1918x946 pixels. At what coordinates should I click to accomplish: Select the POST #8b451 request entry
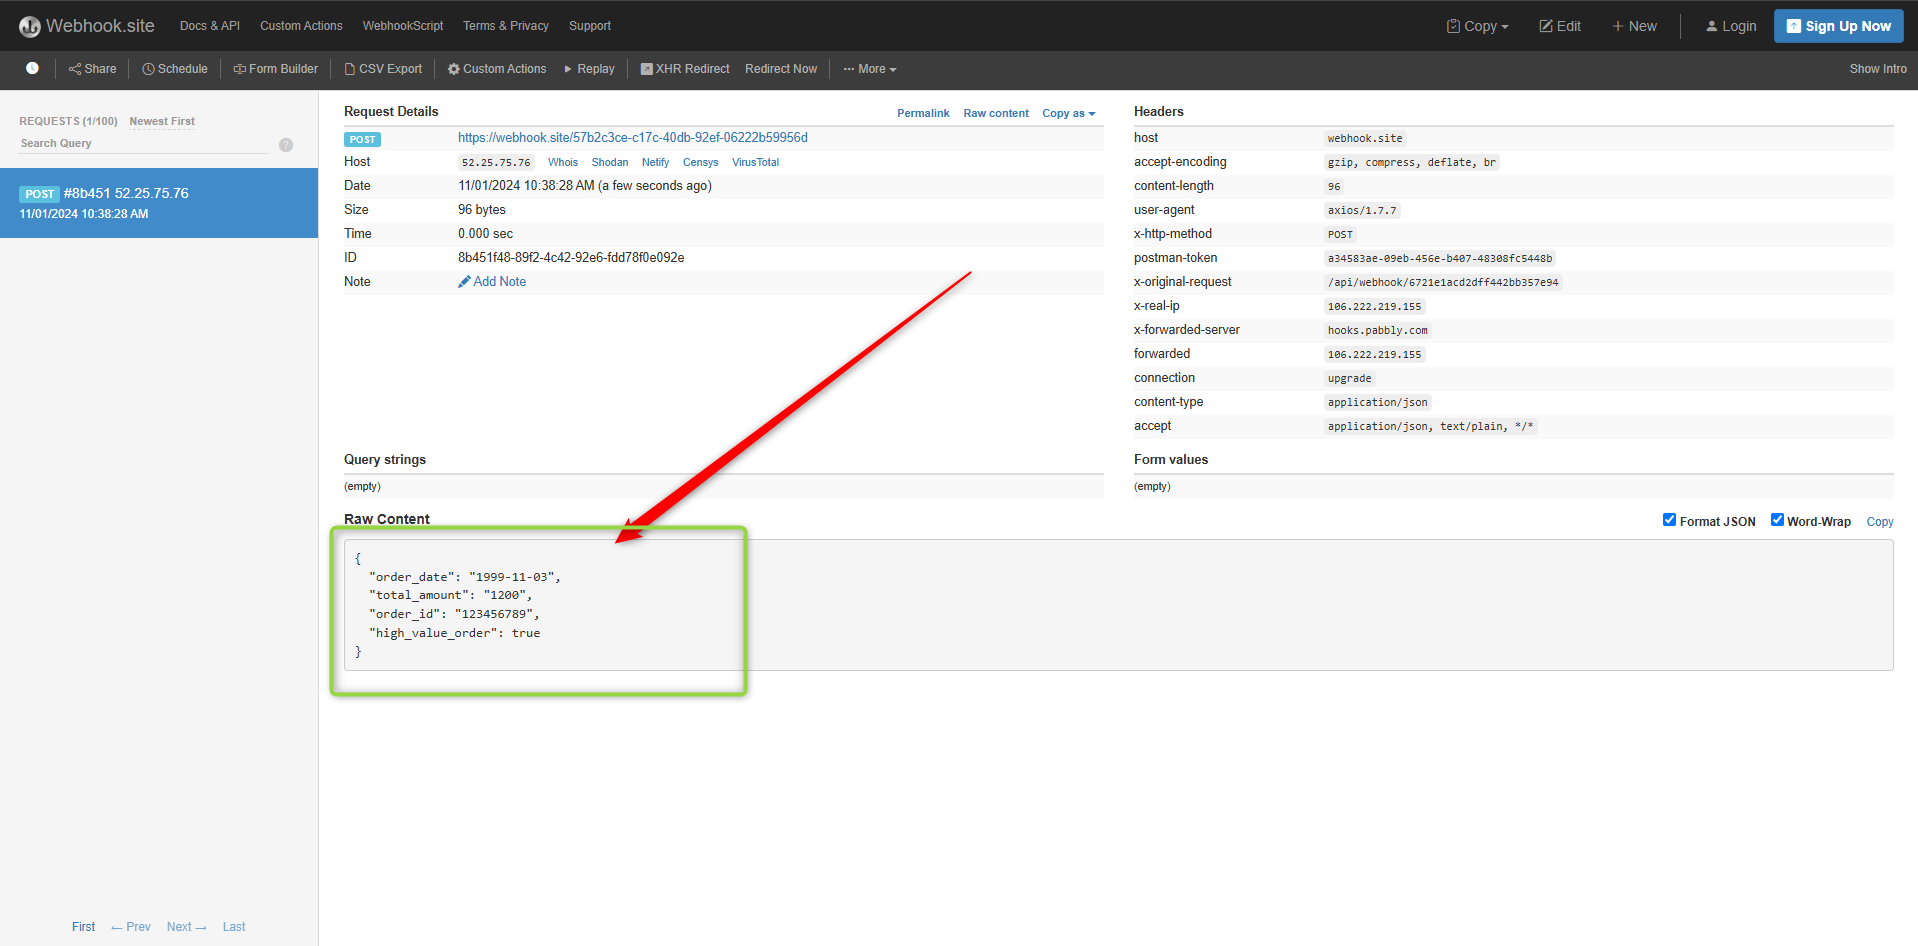click(x=159, y=203)
